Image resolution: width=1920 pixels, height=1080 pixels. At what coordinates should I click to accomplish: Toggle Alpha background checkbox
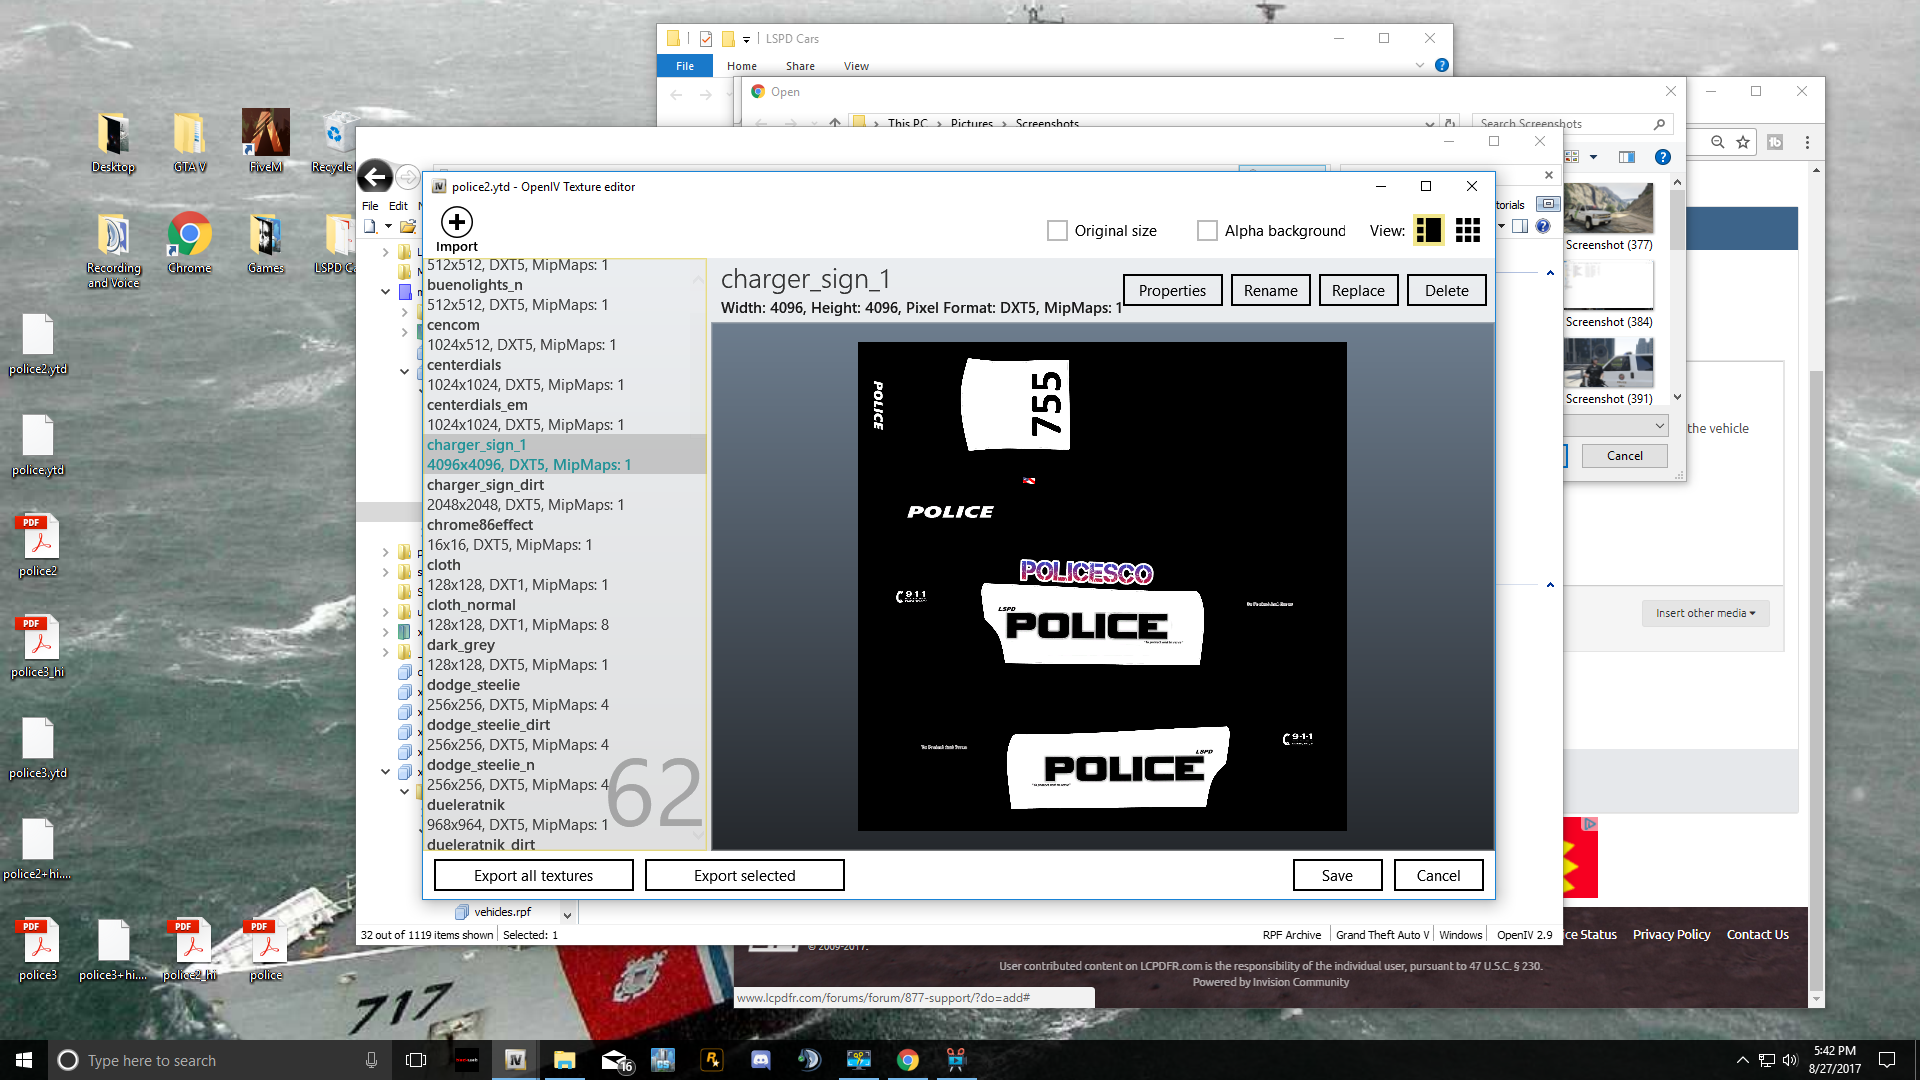1207,231
